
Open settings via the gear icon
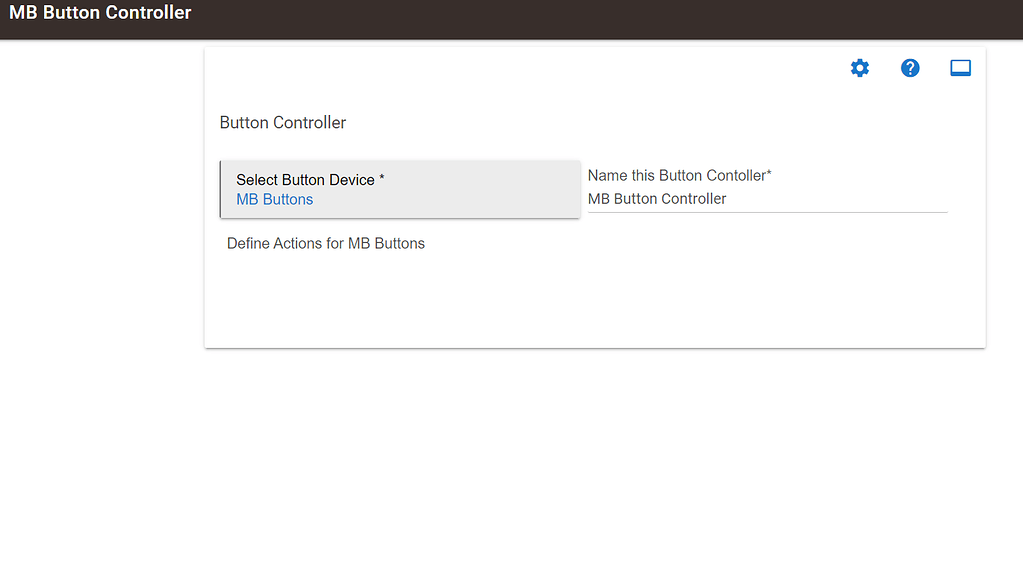(x=859, y=68)
